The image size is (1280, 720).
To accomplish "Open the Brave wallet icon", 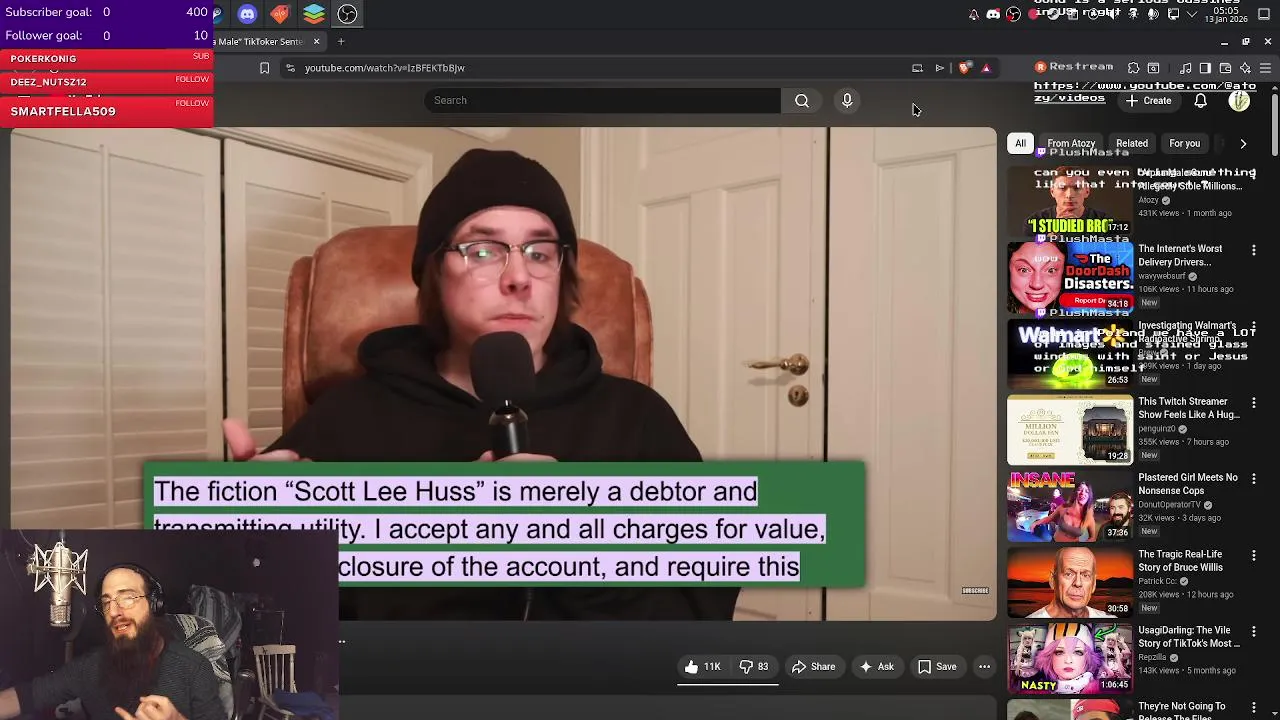I will [x=1225, y=68].
